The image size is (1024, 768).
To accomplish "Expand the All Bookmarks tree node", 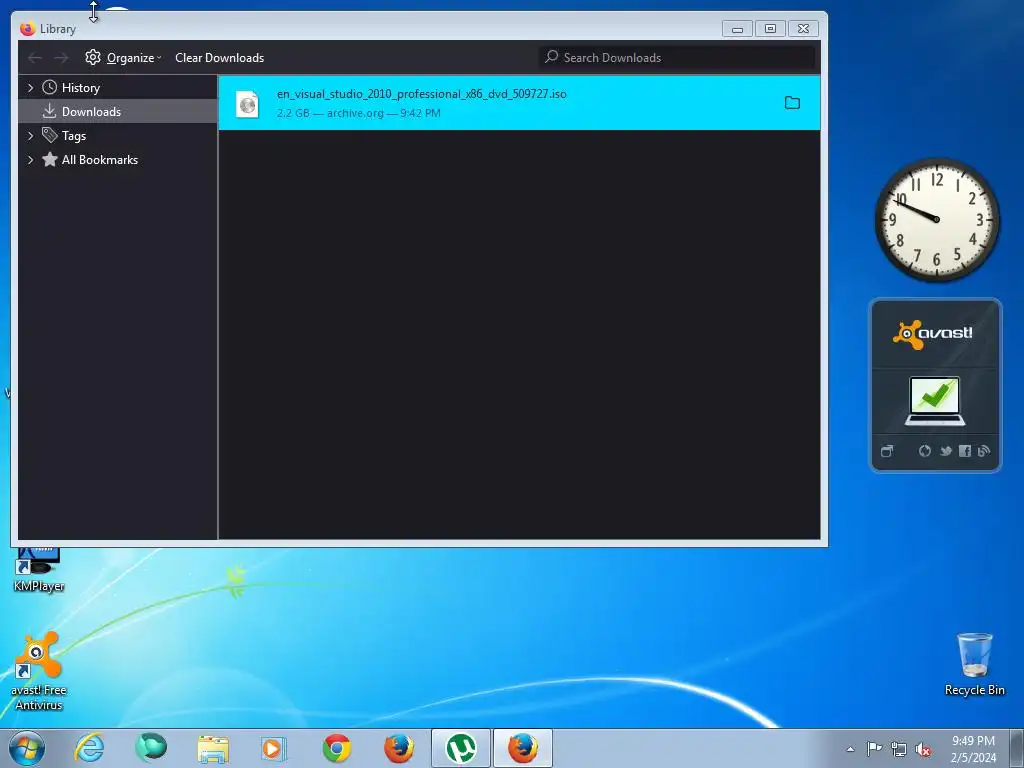I will pos(30,160).
